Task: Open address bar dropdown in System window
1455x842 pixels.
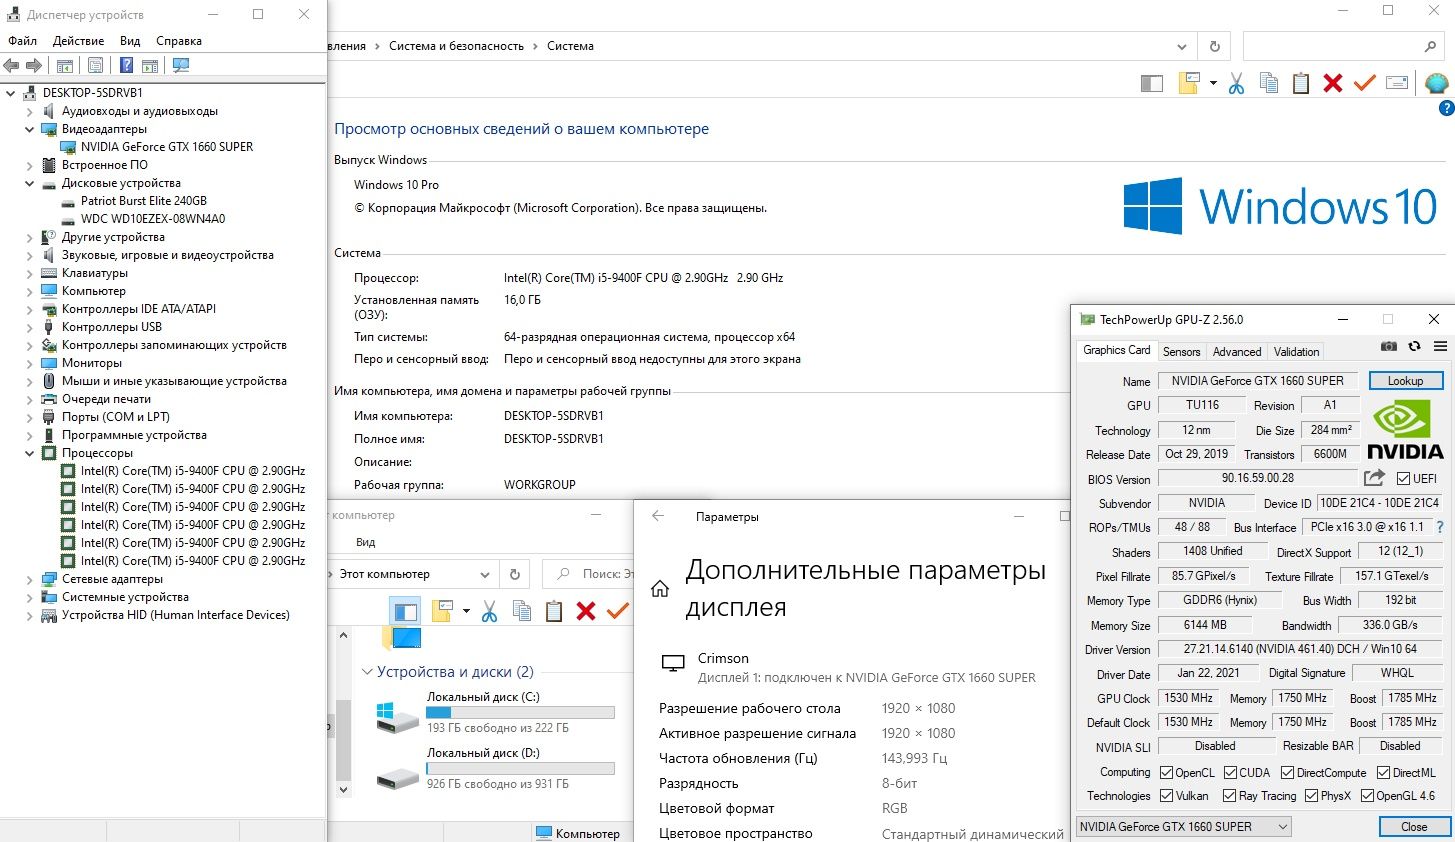Action: pos(1181,46)
